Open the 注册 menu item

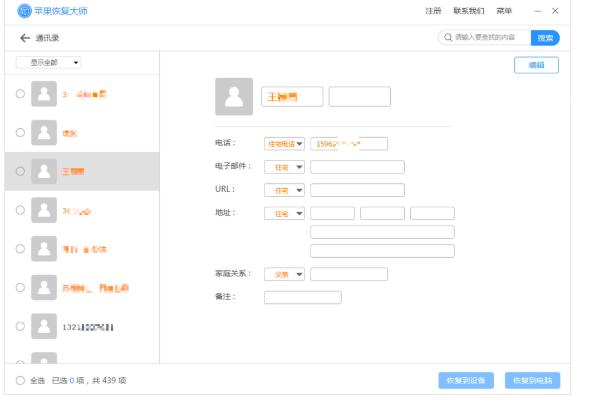(x=433, y=11)
